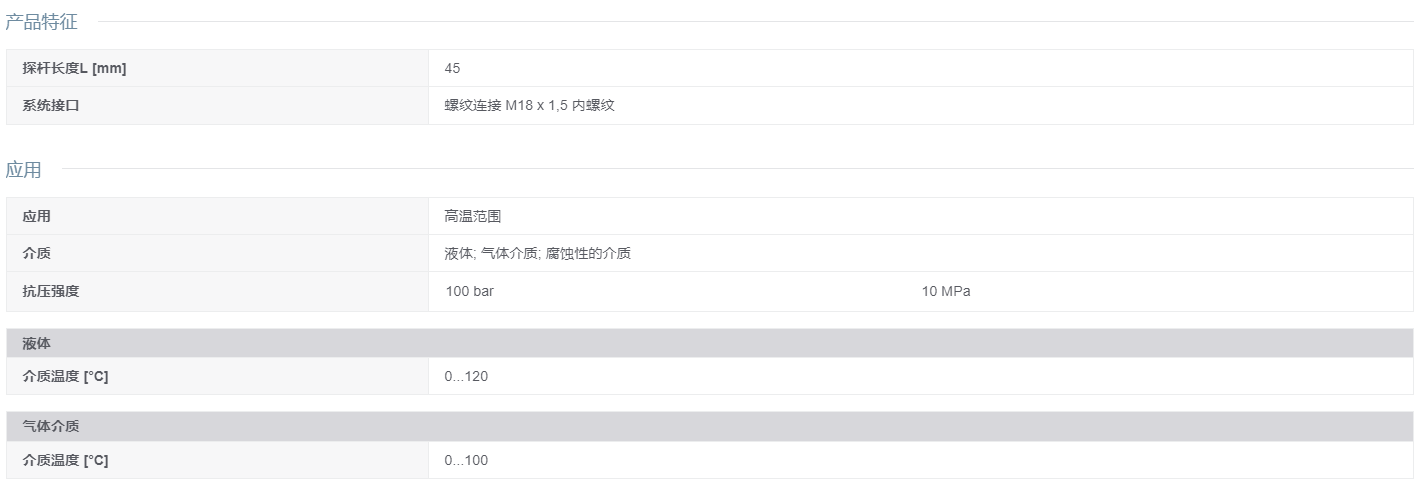Click the 0...100 temperature value

(466, 460)
